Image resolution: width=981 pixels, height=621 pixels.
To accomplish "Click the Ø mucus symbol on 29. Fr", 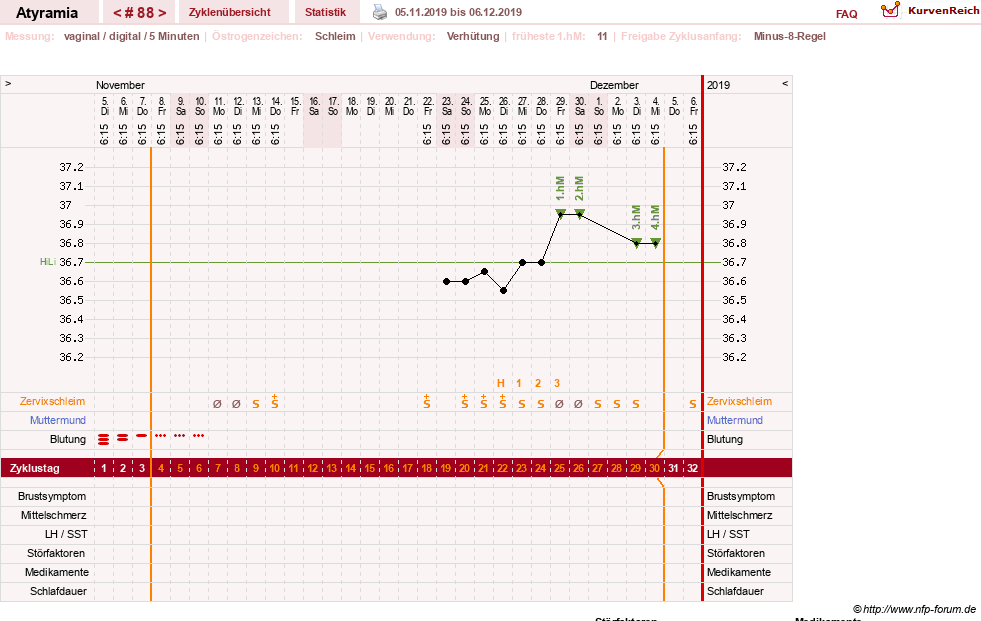I will click(559, 404).
